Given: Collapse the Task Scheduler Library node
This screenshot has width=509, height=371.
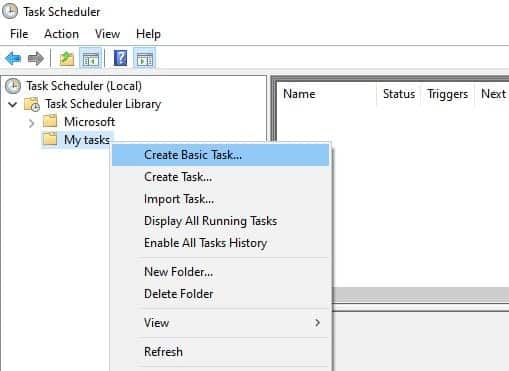Looking at the screenshot, I should point(13,105).
